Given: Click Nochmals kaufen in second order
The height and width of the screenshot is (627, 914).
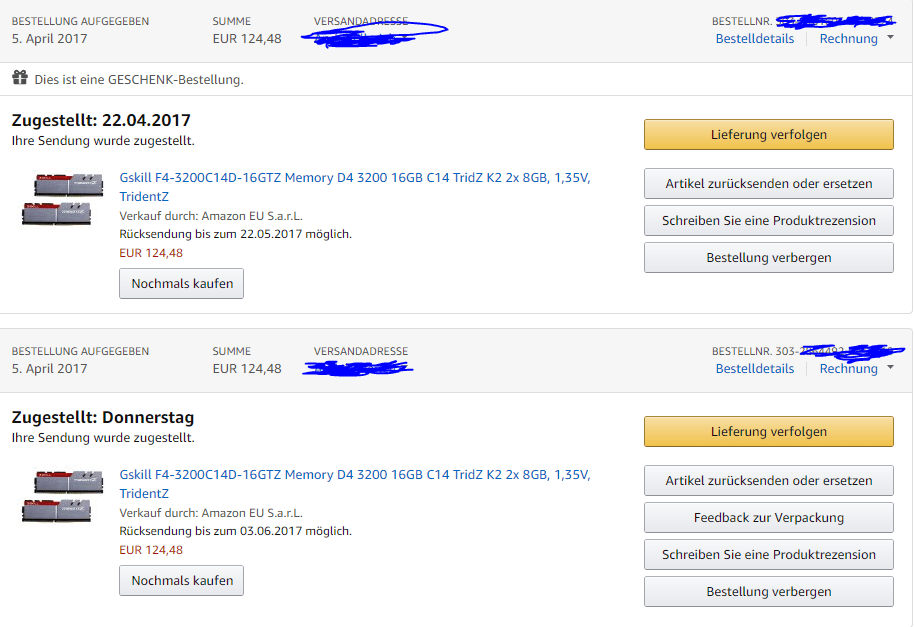Looking at the screenshot, I should coord(181,580).
